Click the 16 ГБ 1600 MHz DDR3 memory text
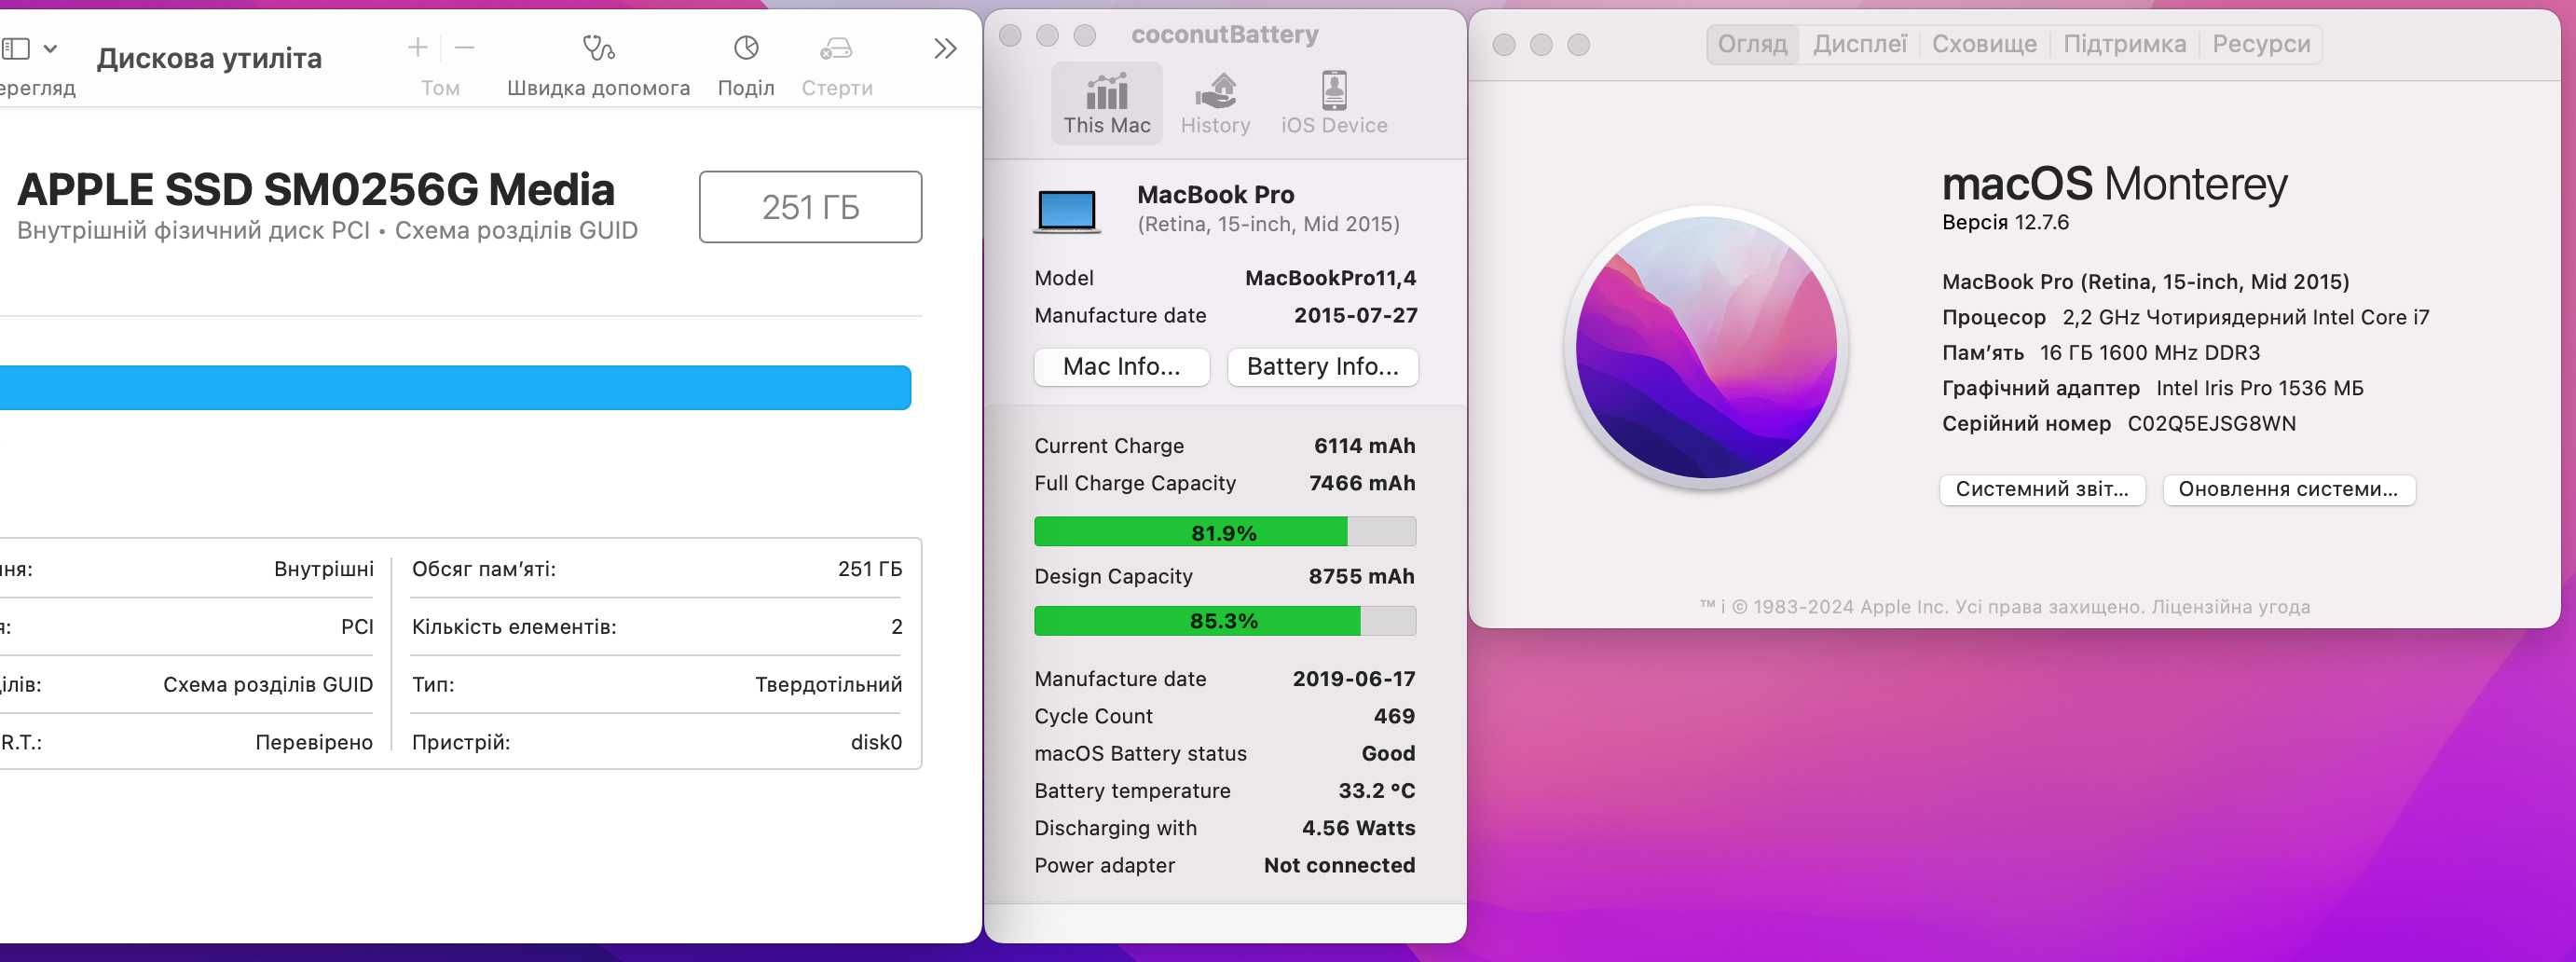Viewport: 2576px width, 962px height. 2150,353
